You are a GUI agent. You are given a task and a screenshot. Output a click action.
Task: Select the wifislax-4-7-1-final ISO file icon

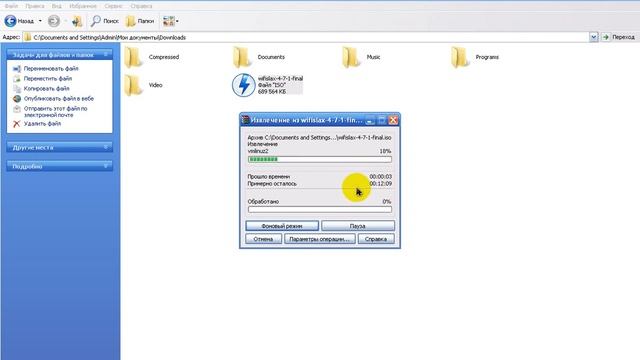pos(244,85)
